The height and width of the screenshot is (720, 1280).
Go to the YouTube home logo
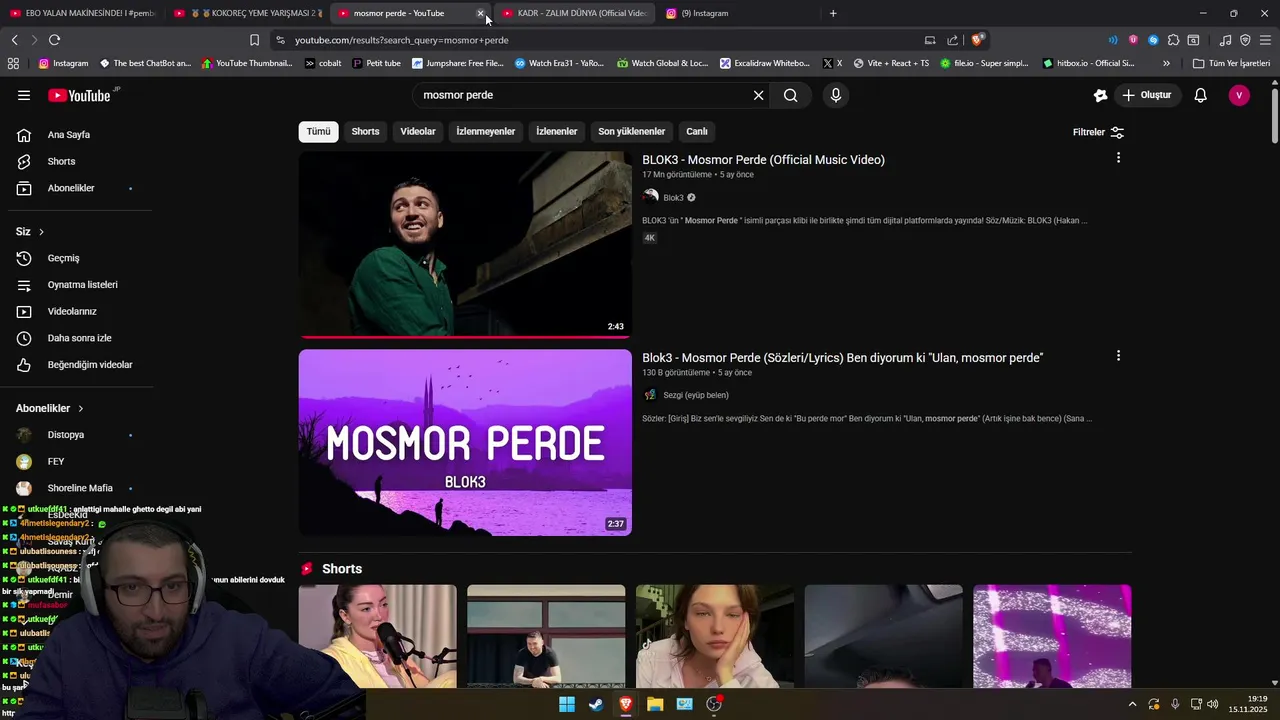79,95
